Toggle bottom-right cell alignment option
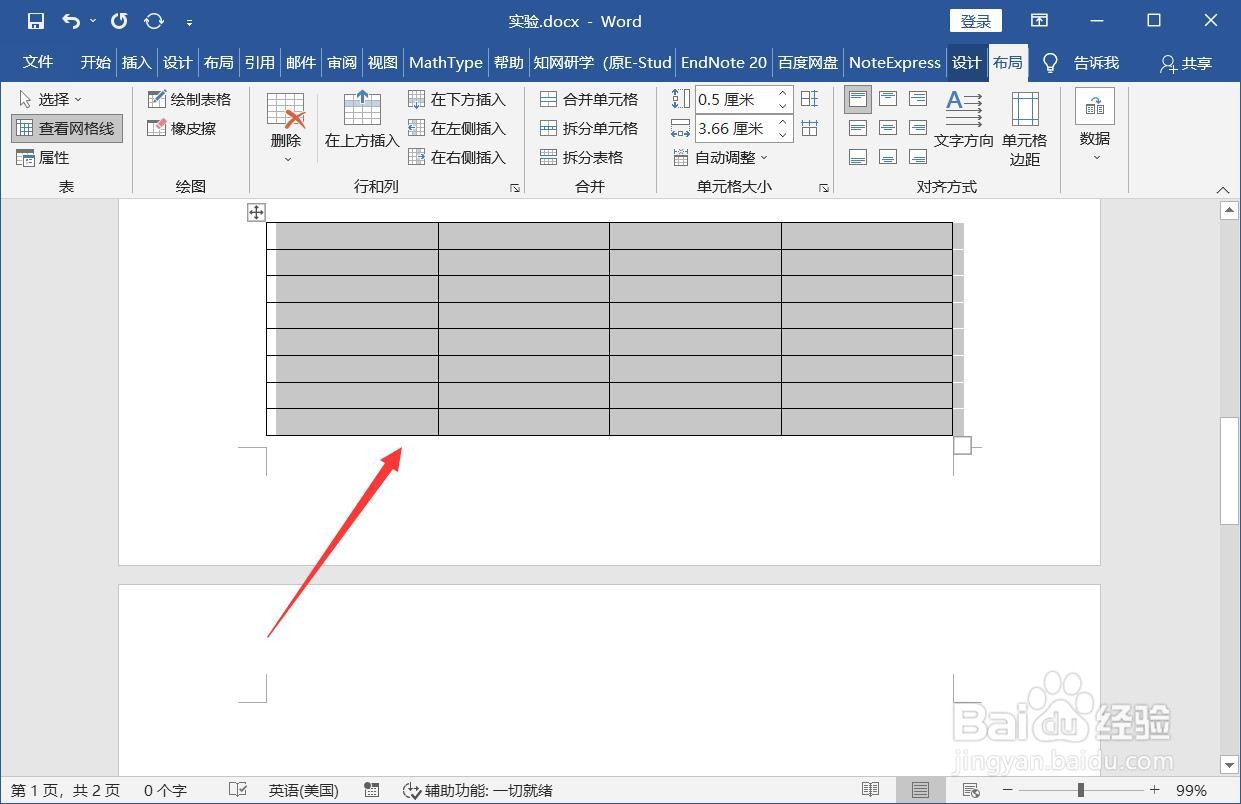Viewport: 1241px width, 804px height. [917, 157]
